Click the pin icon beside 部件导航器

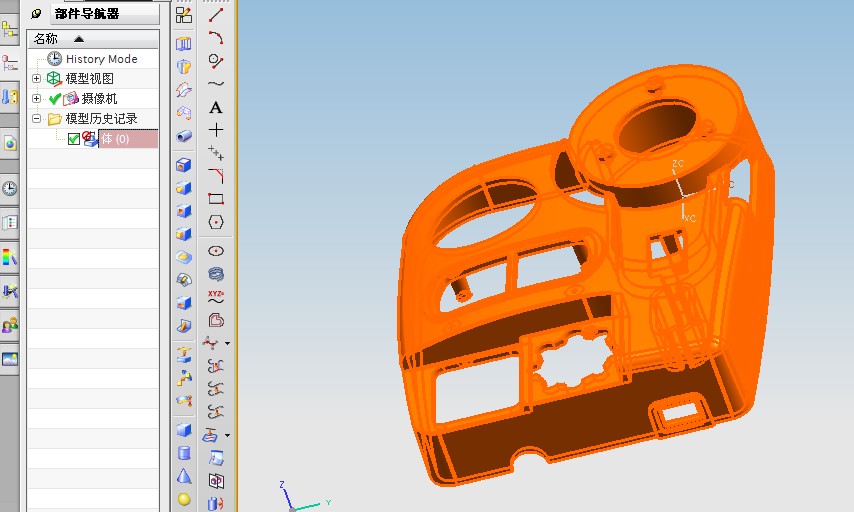click(x=36, y=14)
